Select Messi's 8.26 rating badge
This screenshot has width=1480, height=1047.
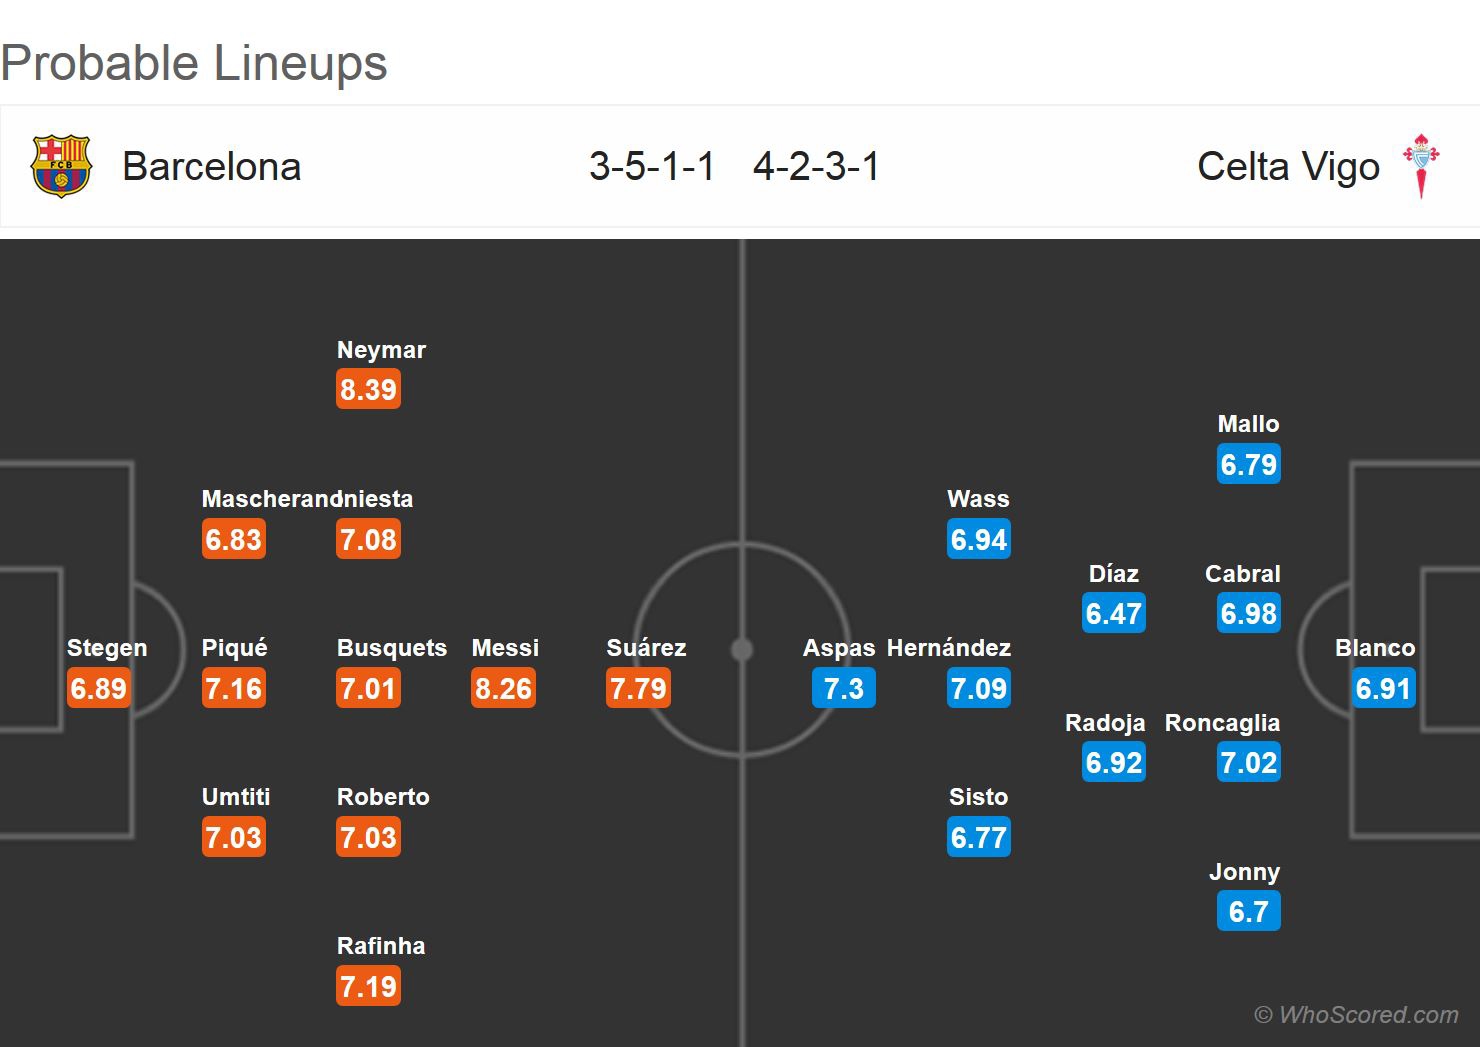coord(504,688)
